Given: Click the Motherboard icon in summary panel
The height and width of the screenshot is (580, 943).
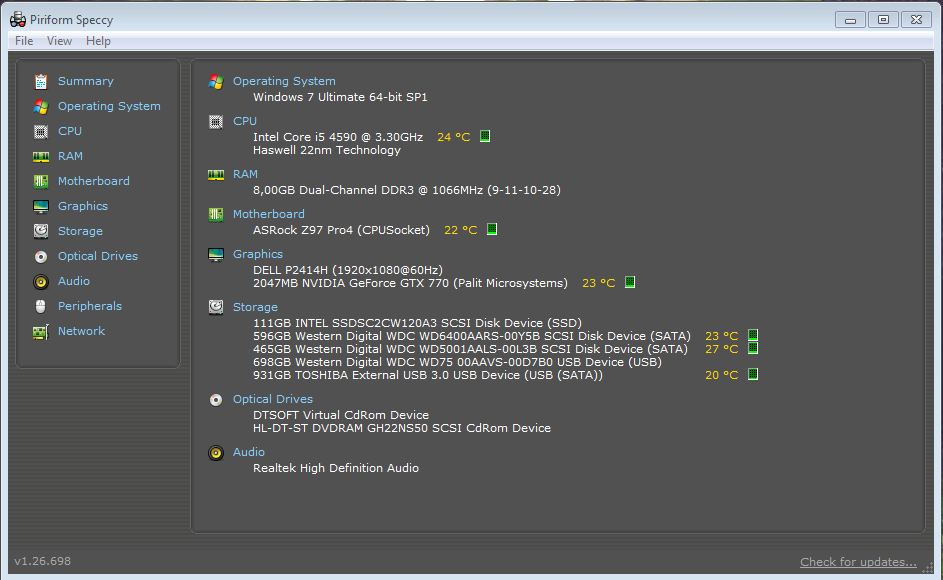Looking at the screenshot, I should point(216,214).
